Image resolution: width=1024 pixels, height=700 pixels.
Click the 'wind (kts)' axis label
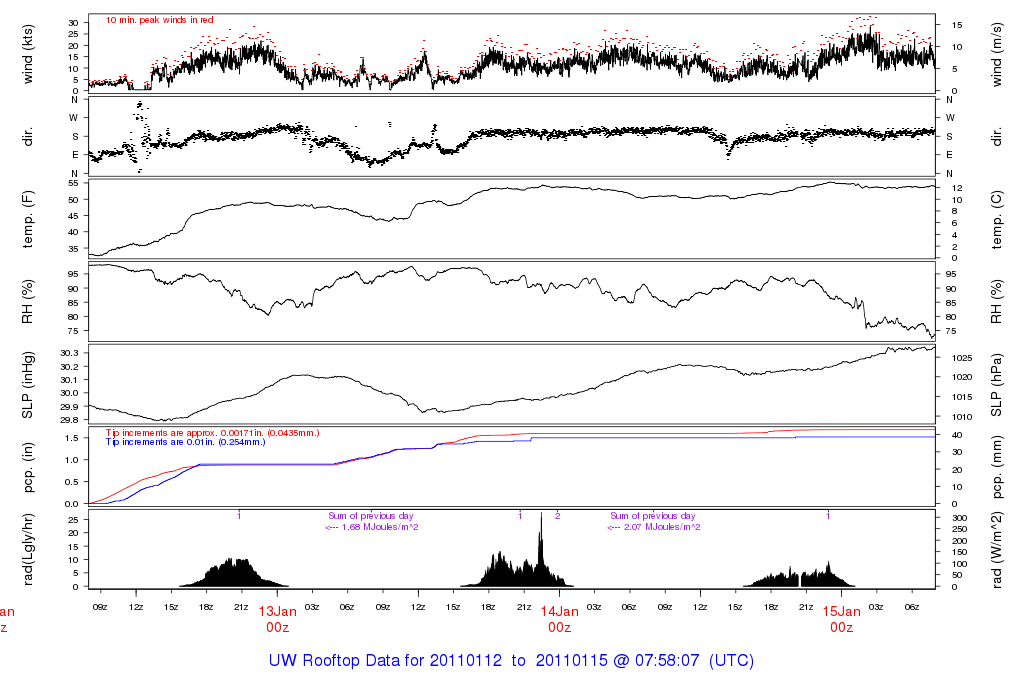[x=27, y=54]
